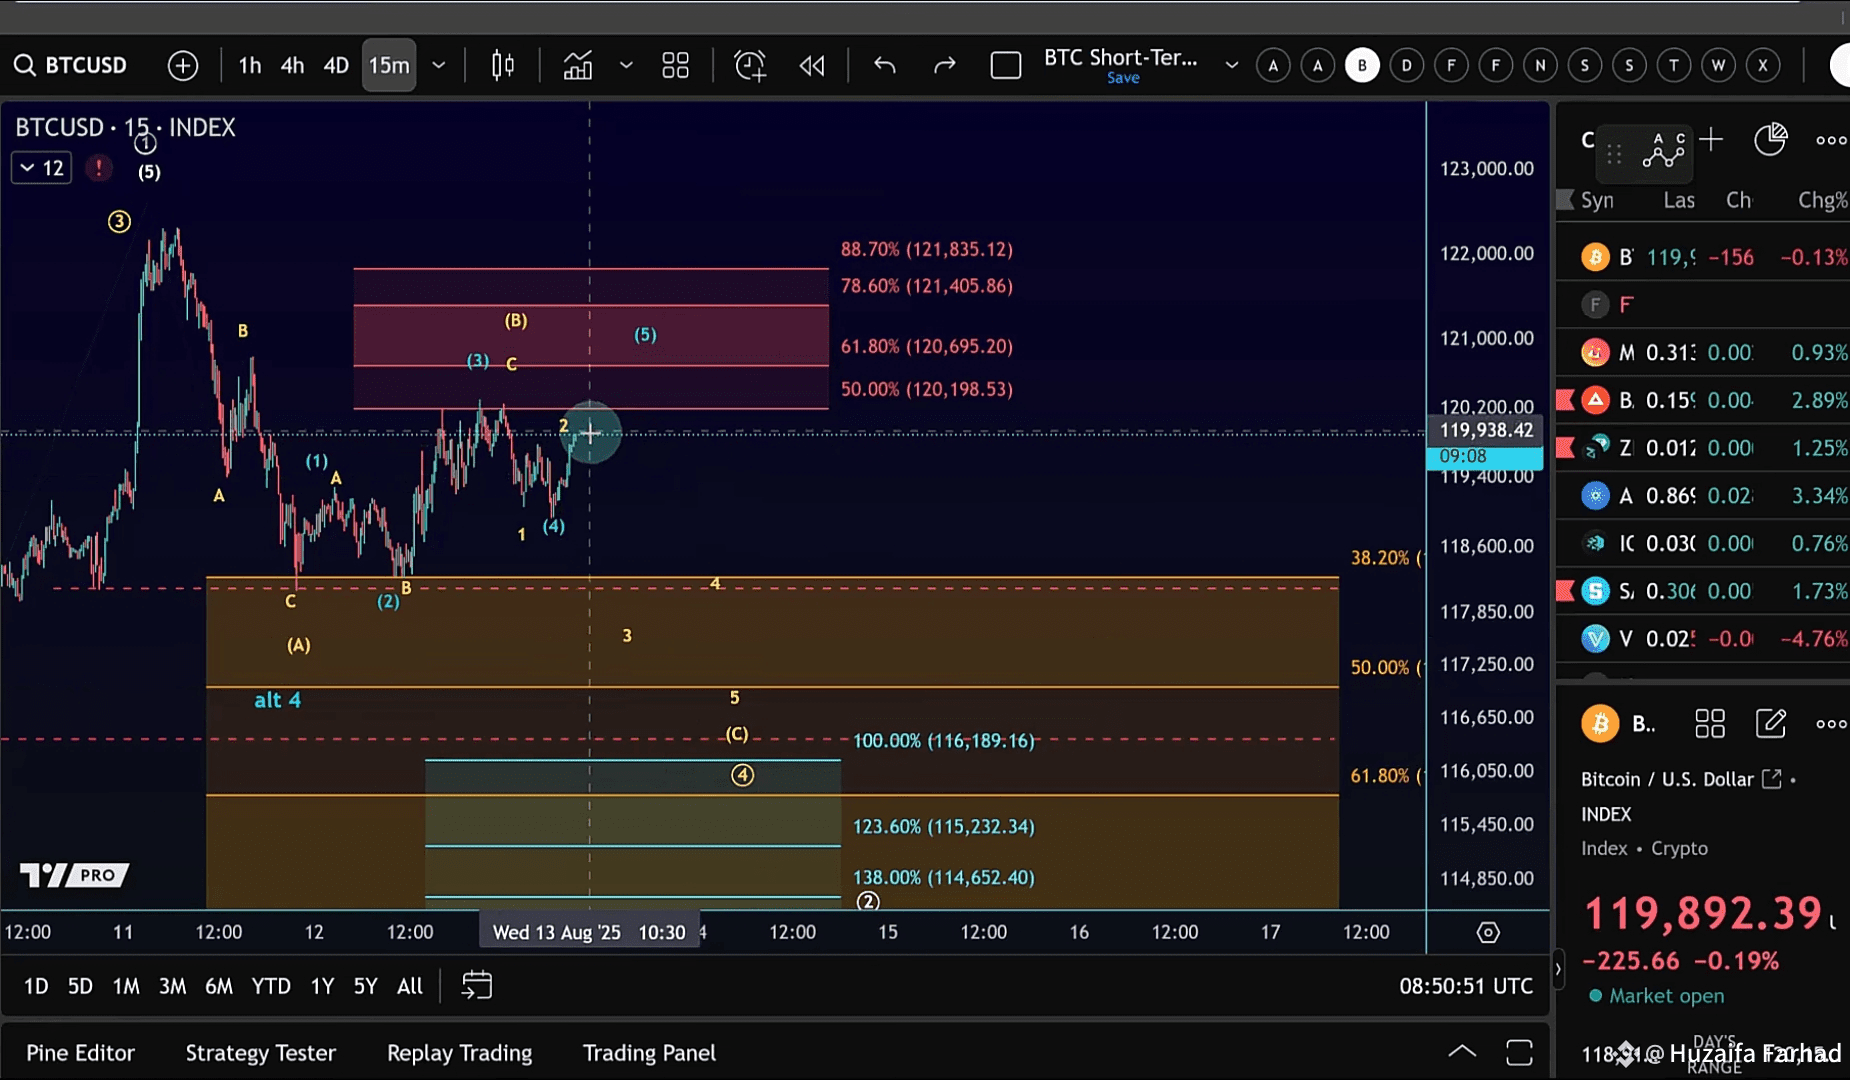Set date range to 3M
Viewport: 1850px width, 1080px height.
[x=172, y=986]
